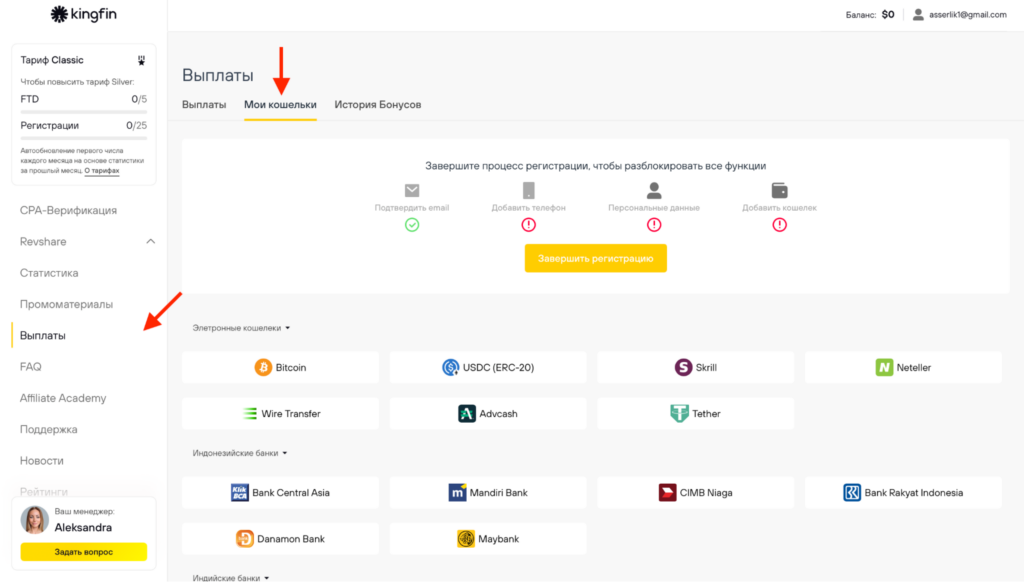1024x582 pixels.
Task: Open FAQ in sidebar
Action: [31, 367]
